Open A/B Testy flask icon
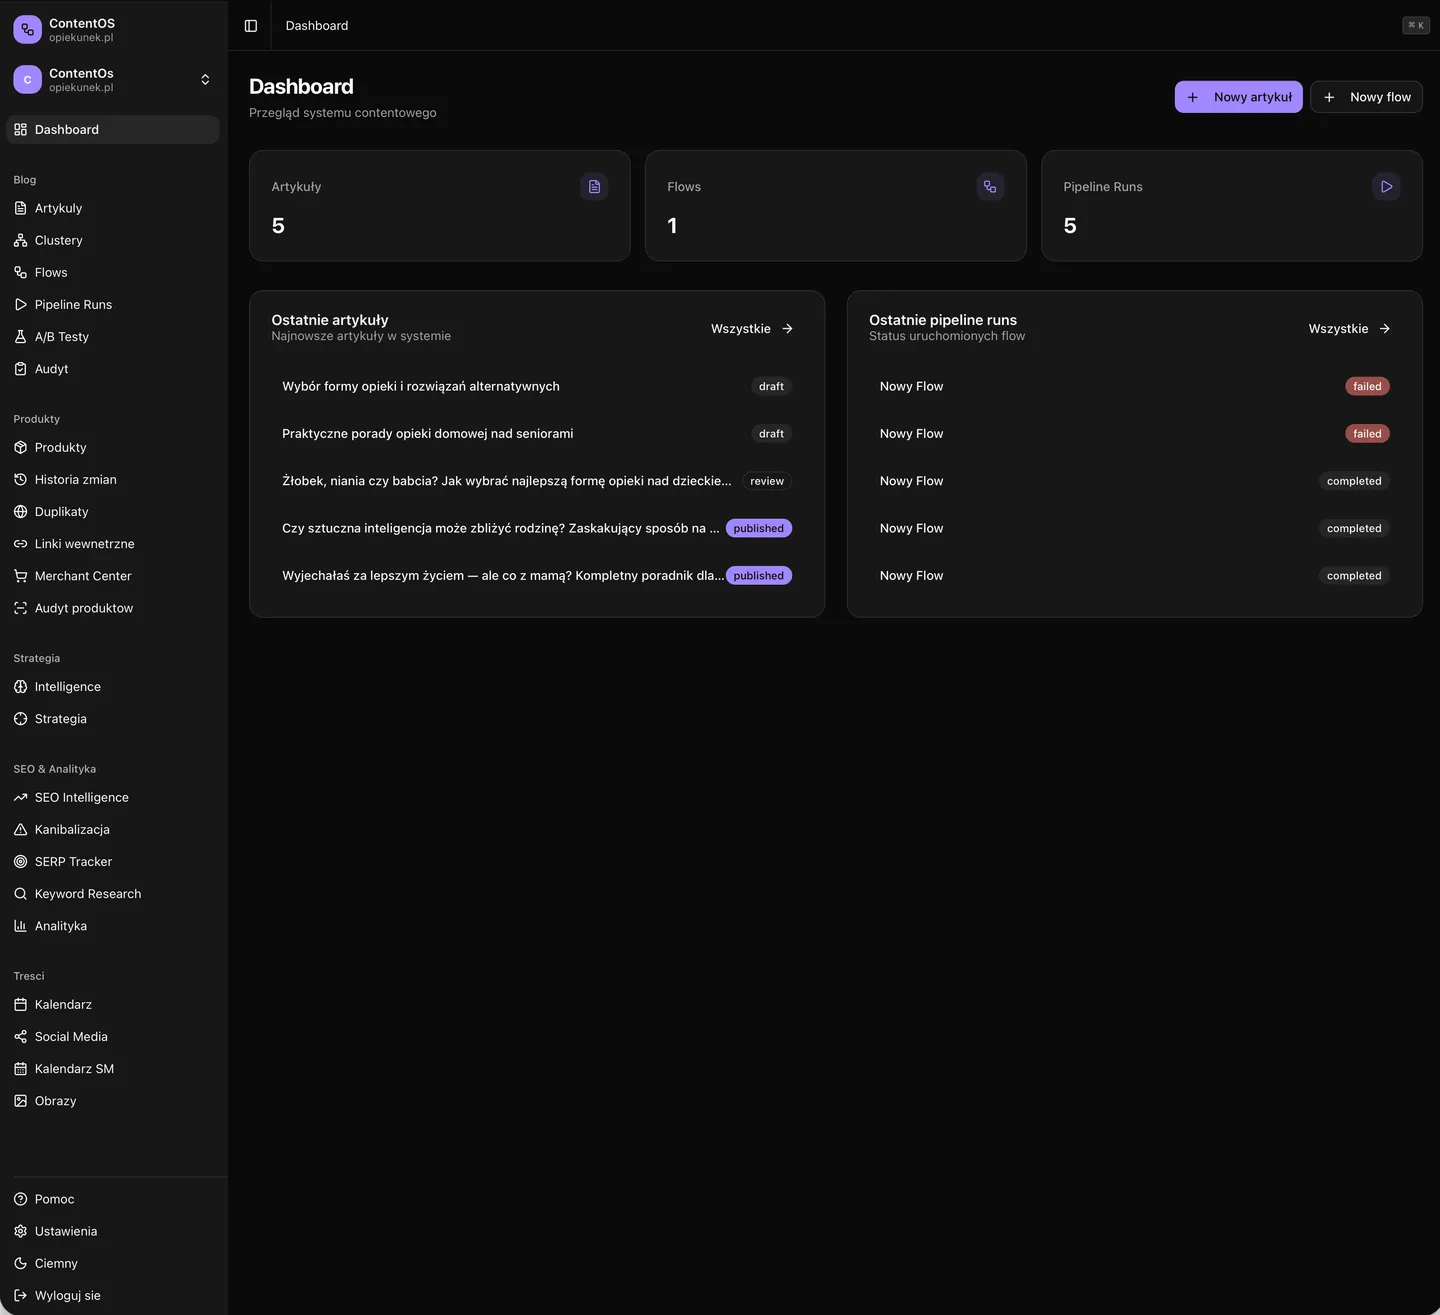The image size is (1440, 1315). click(x=20, y=337)
